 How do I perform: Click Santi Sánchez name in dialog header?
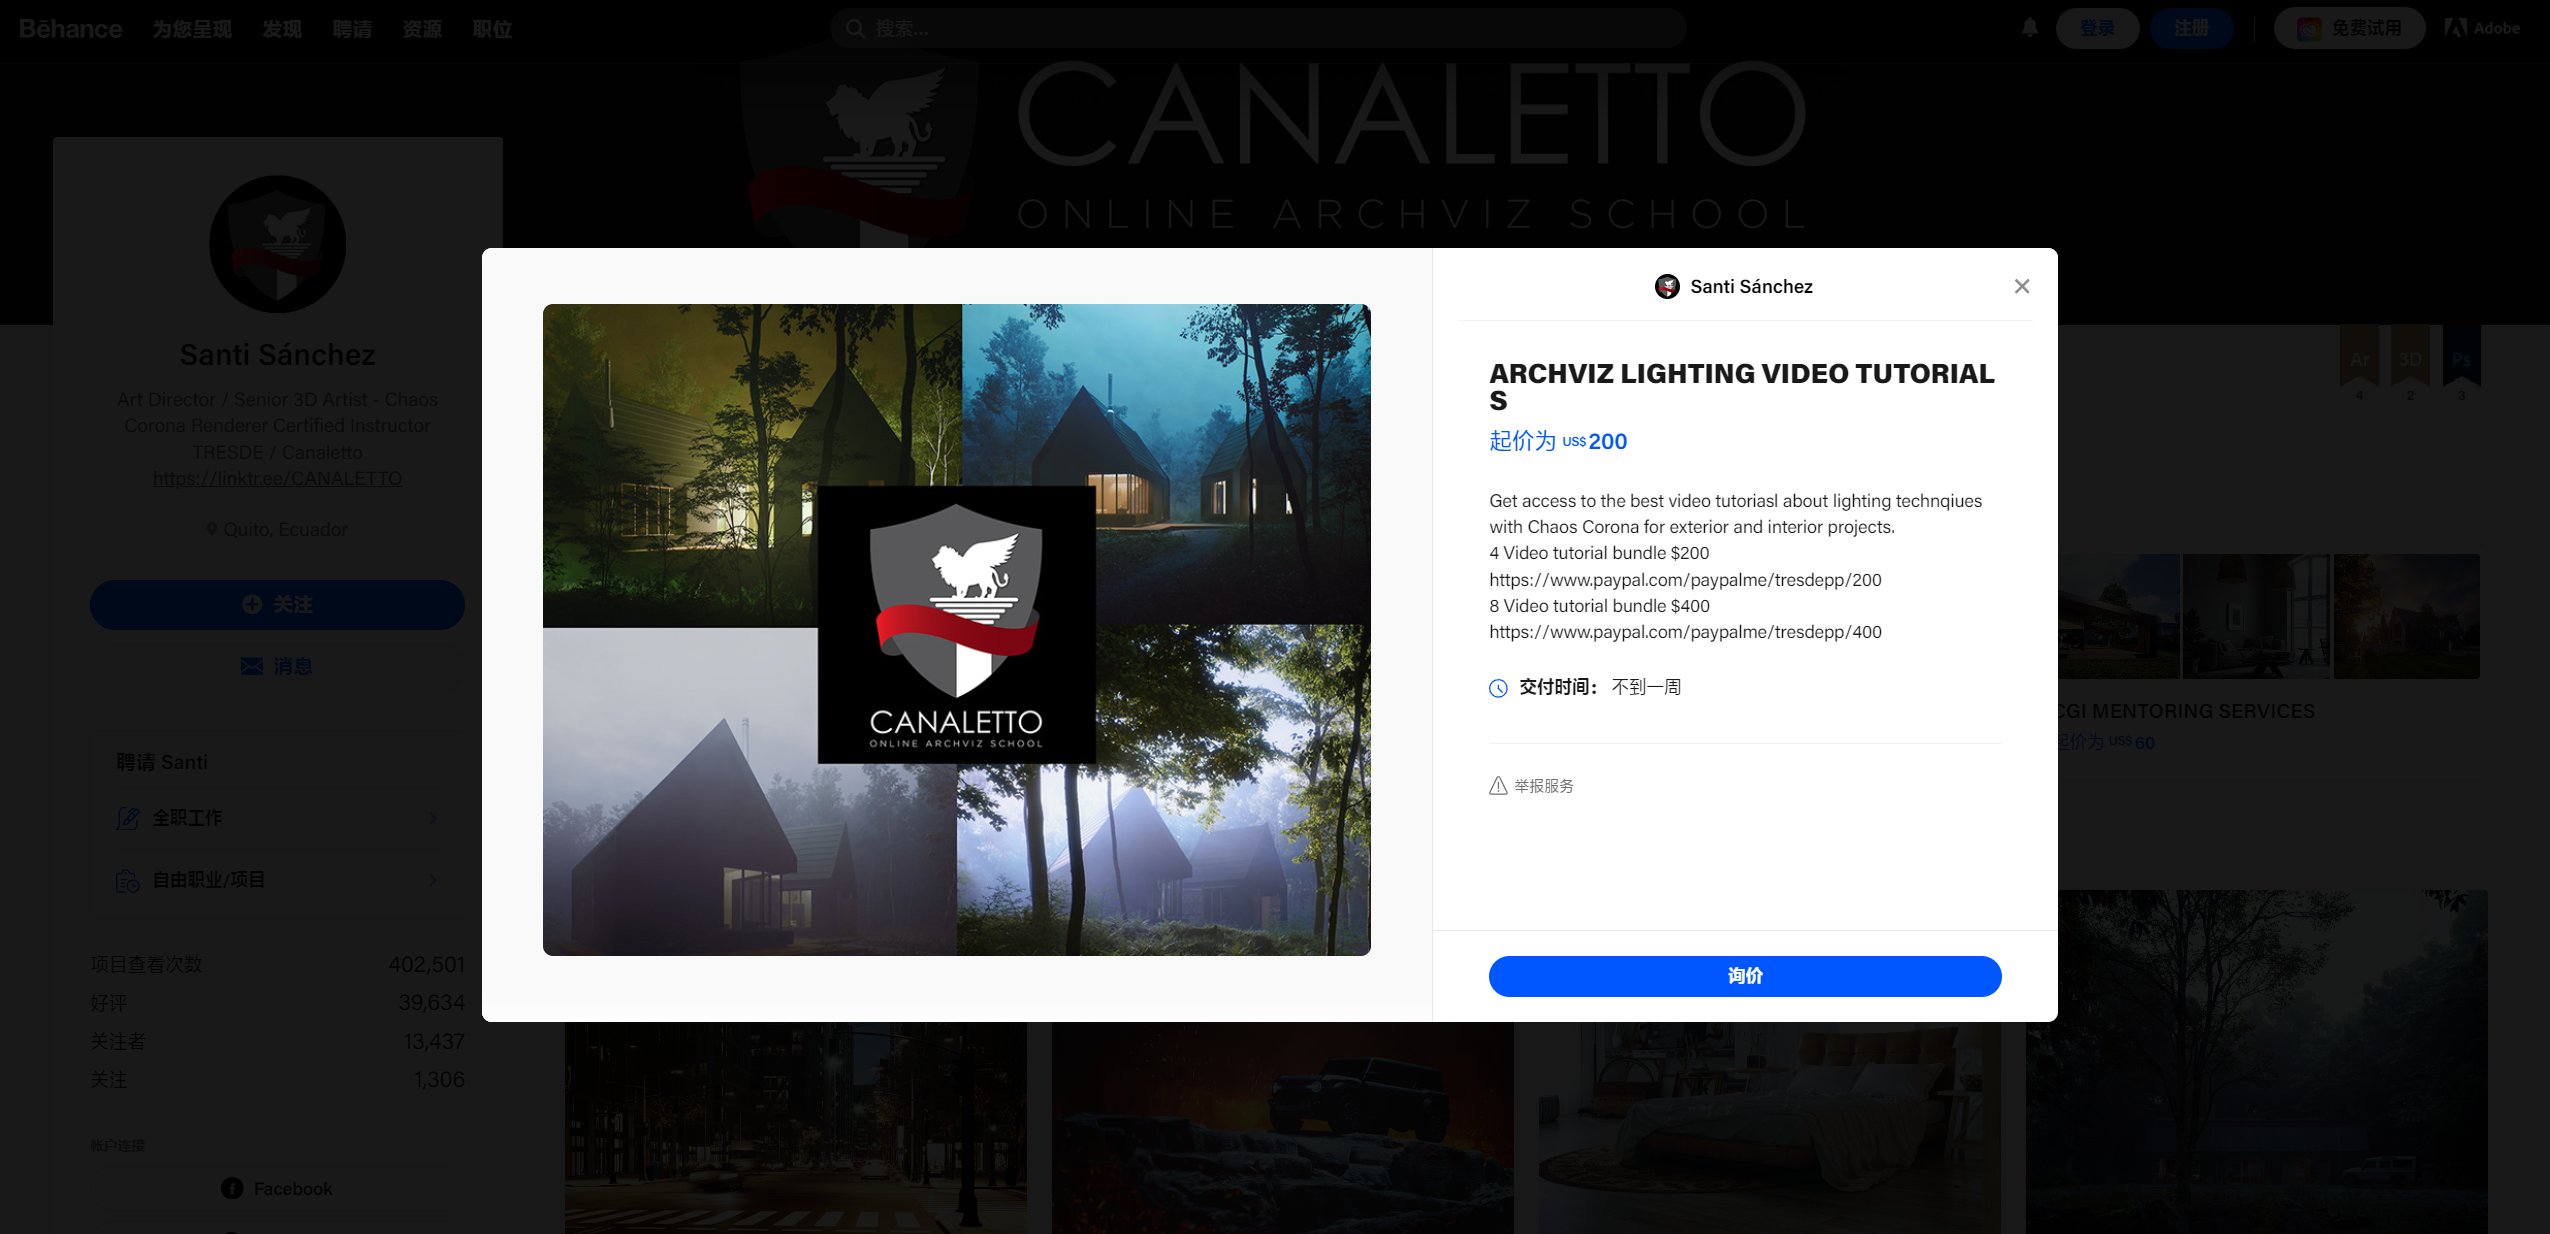pos(1750,287)
